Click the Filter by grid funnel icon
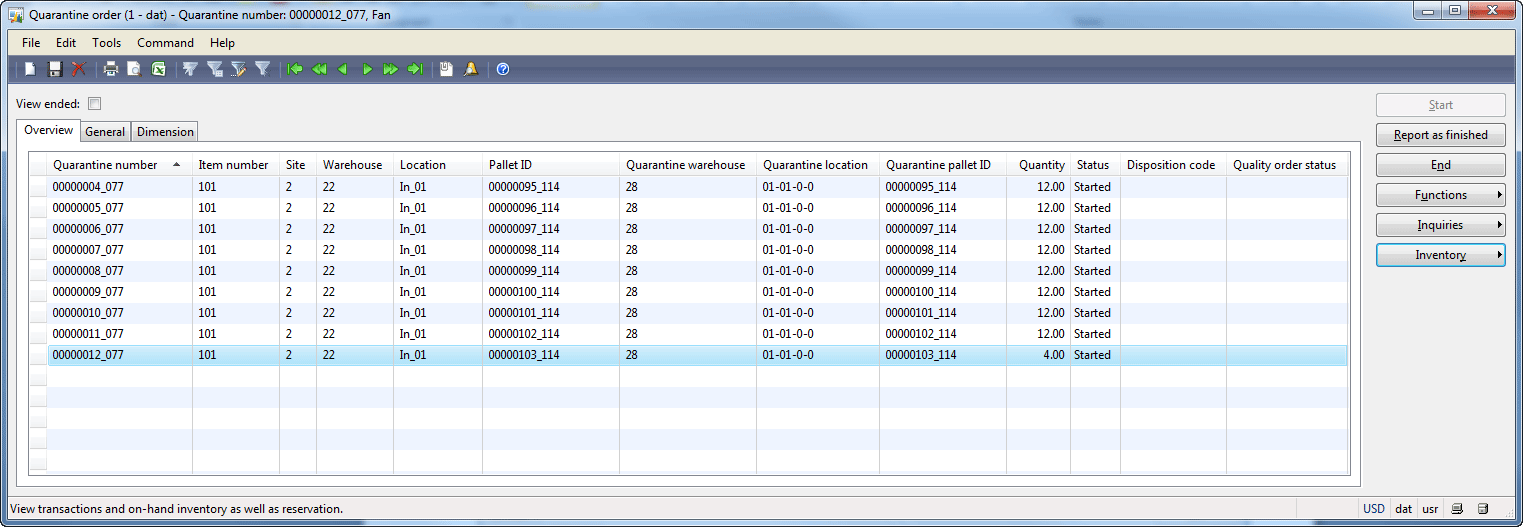 214,69
